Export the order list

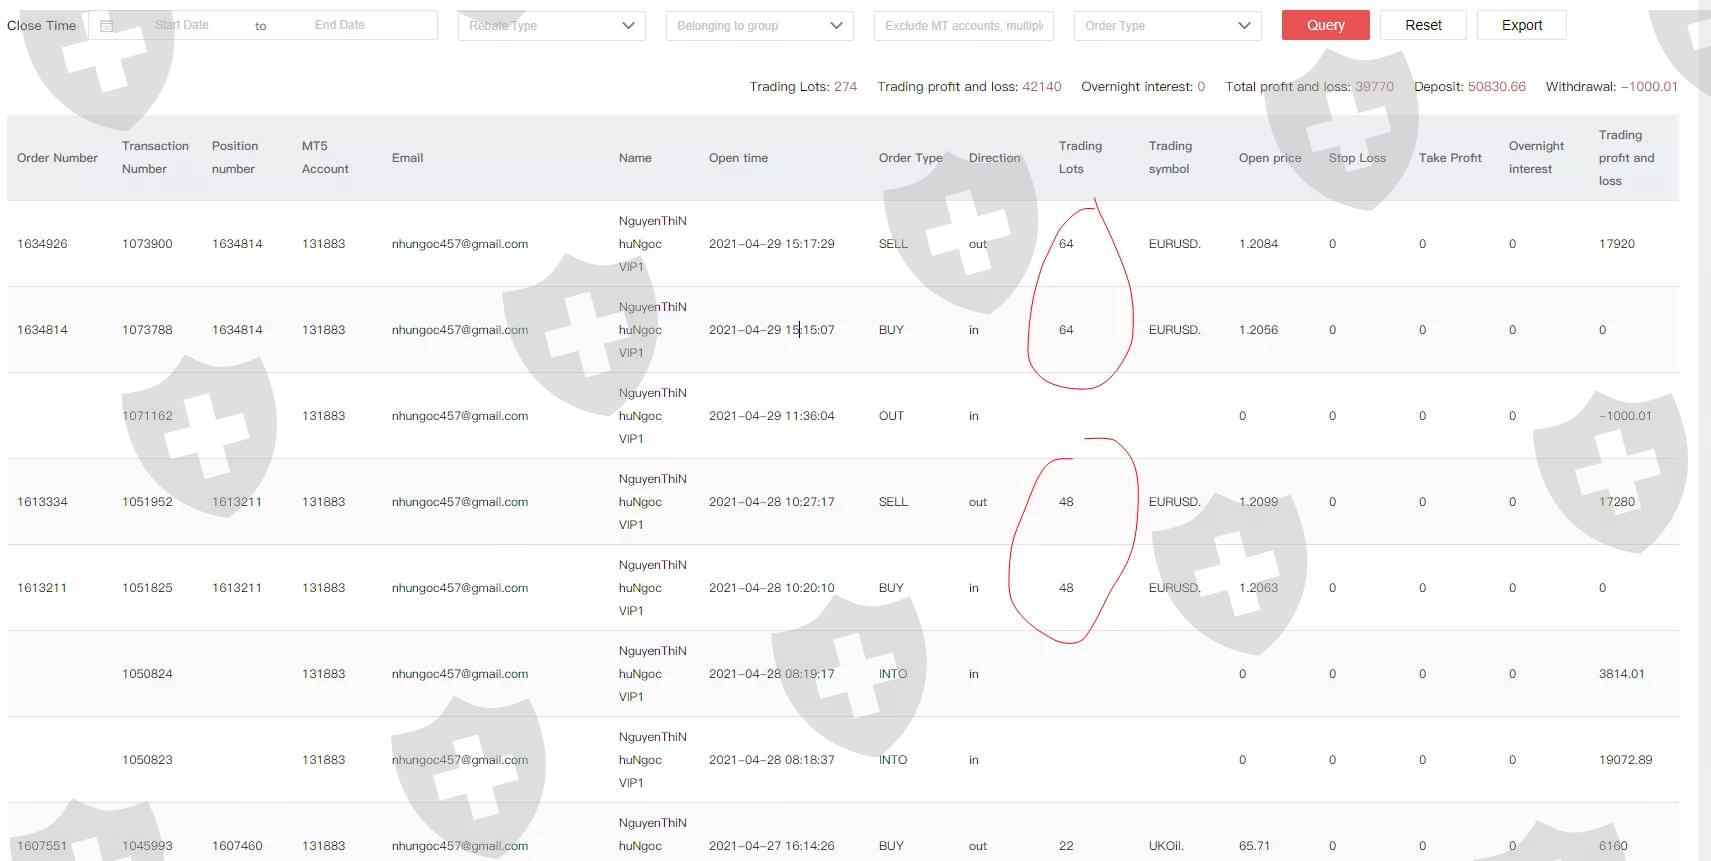tap(1522, 25)
